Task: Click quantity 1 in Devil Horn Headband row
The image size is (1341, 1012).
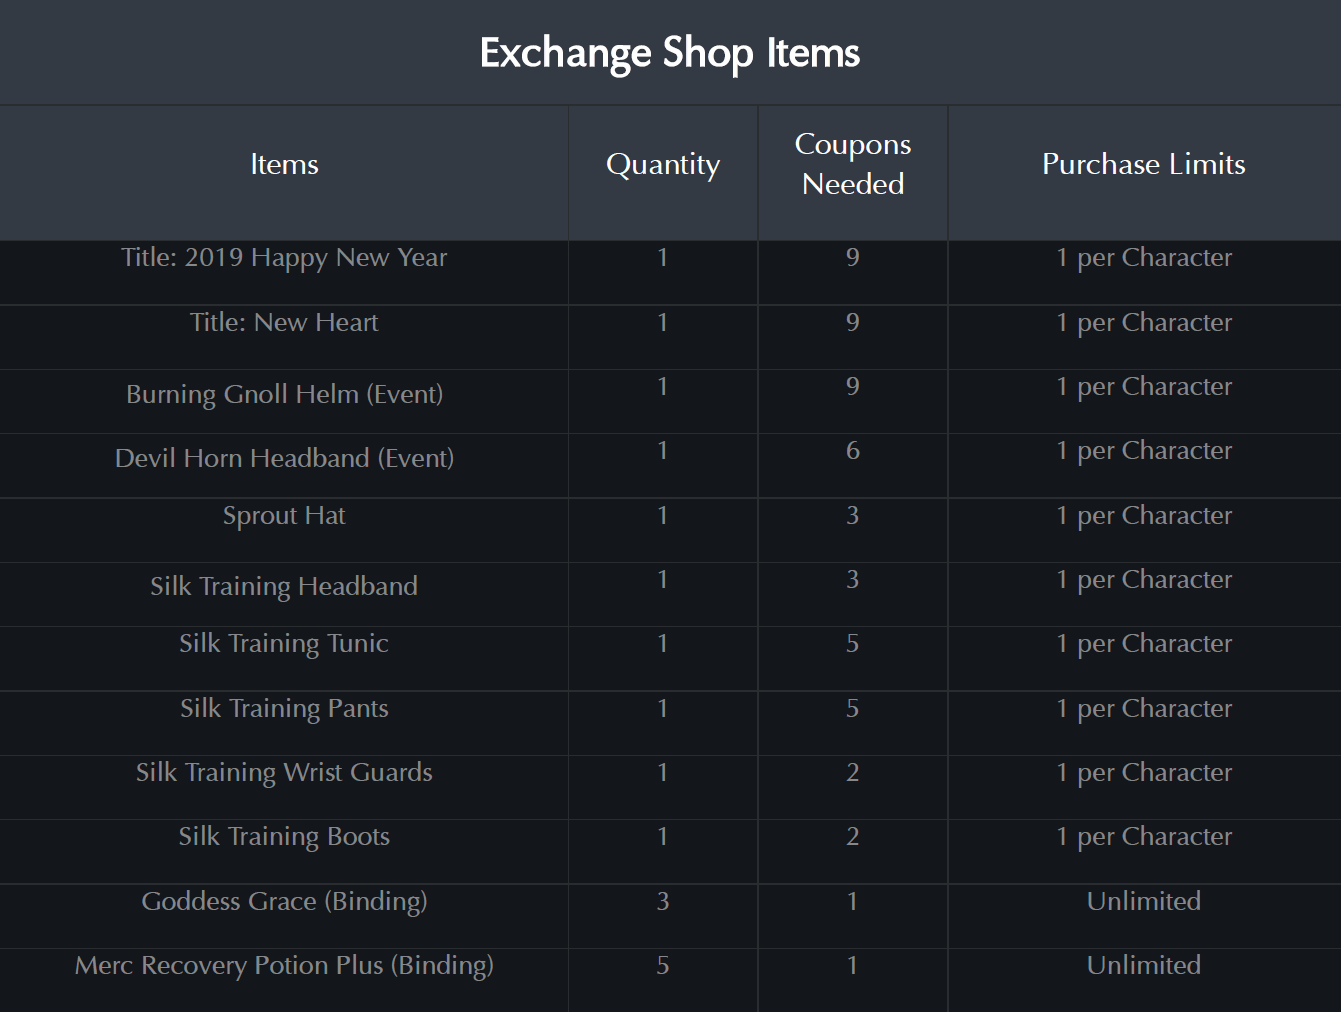Action: pyautogui.click(x=663, y=450)
